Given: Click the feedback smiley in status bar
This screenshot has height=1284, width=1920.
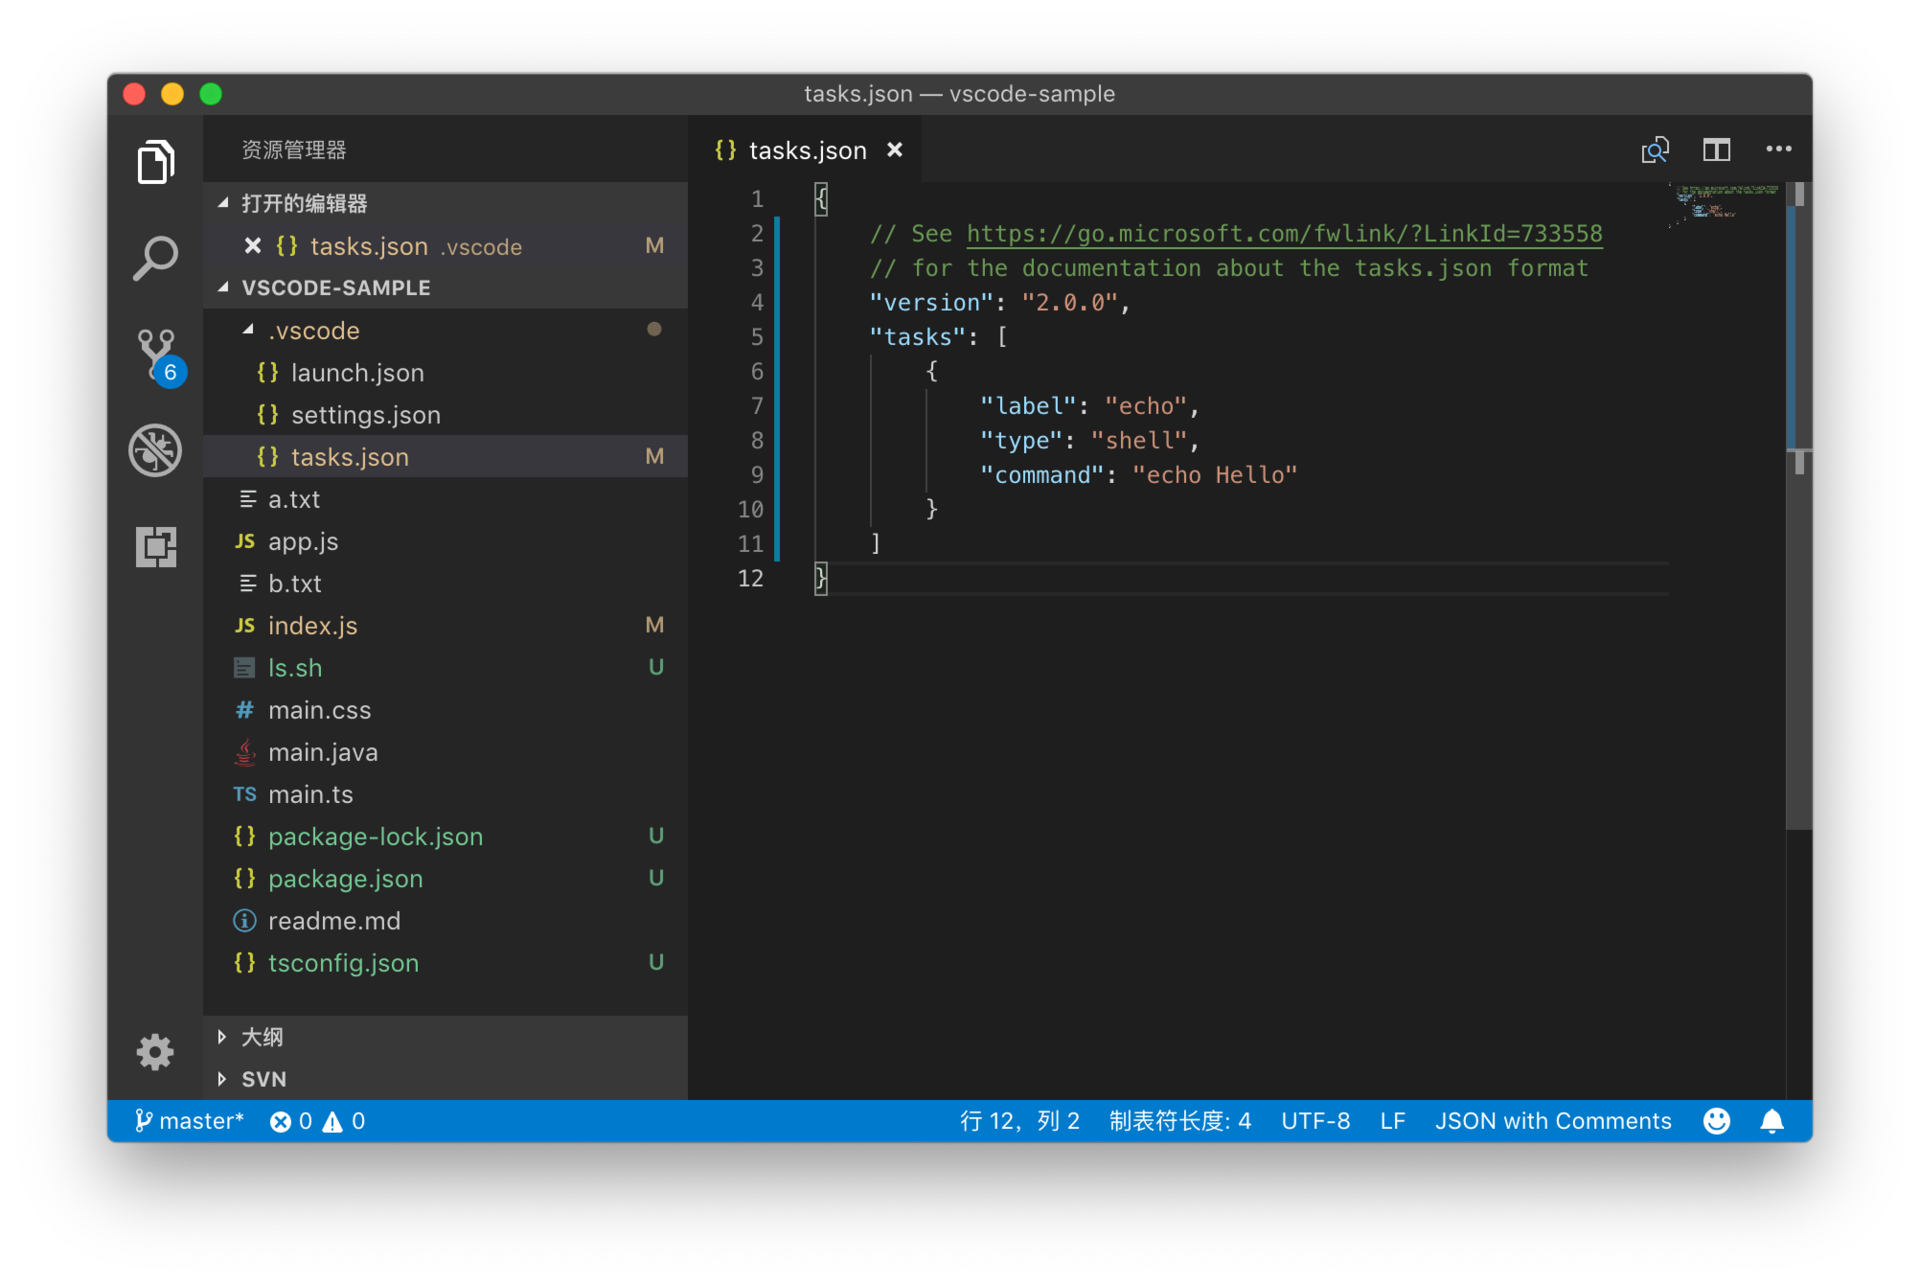Looking at the screenshot, I should point(1716,1121).
